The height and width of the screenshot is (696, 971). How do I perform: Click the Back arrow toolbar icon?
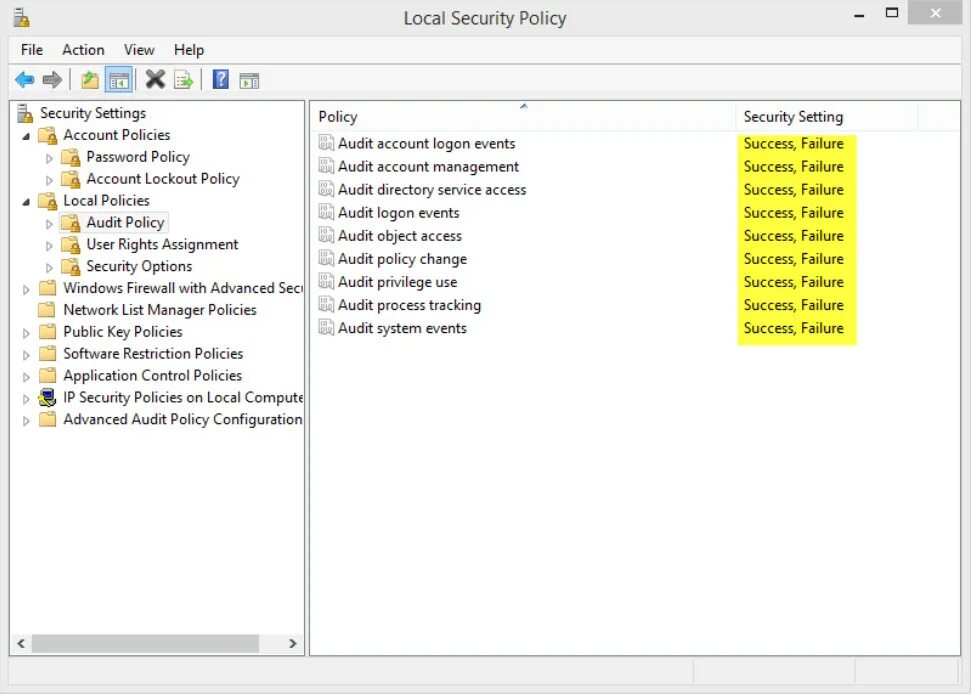[25, 80]
